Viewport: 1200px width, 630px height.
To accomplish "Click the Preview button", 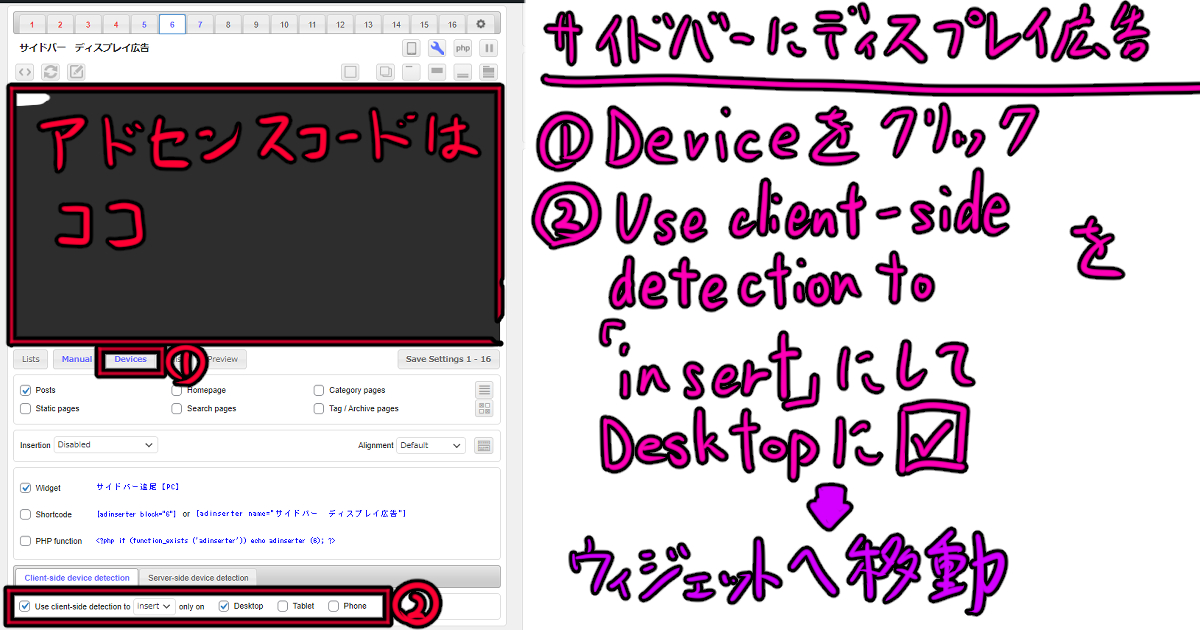I will [x=222, y=359].
